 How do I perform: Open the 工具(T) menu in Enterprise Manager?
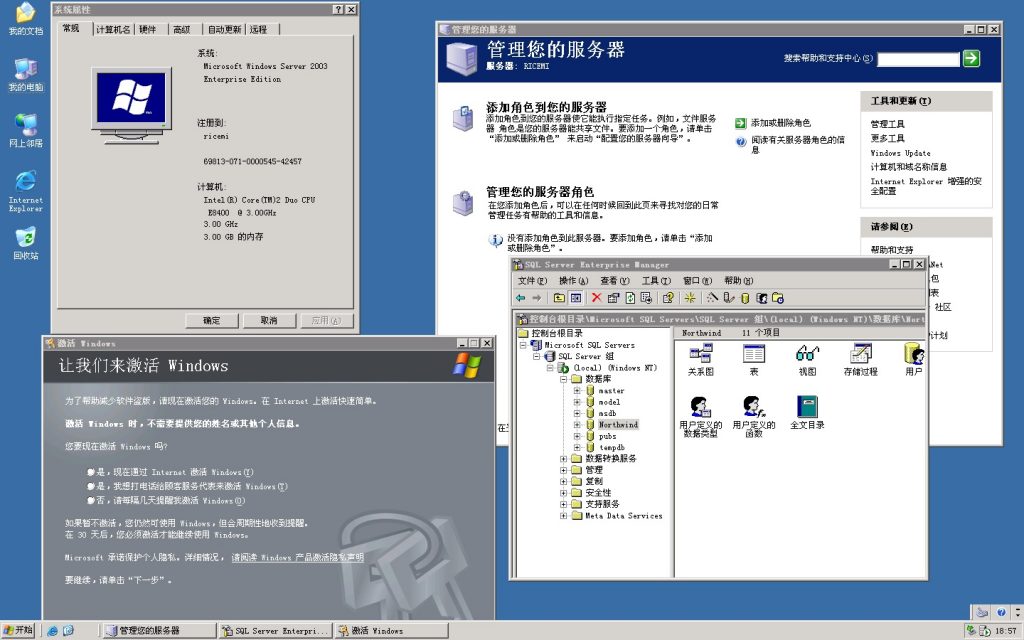point(656,281)
